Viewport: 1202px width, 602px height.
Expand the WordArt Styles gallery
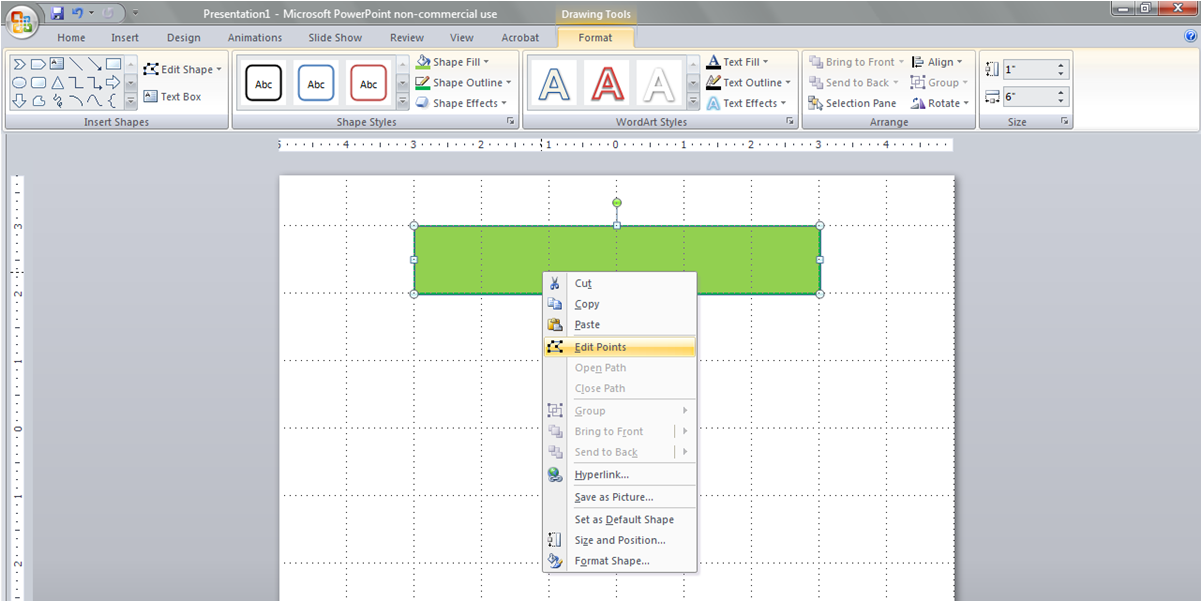tap(692, 101)
